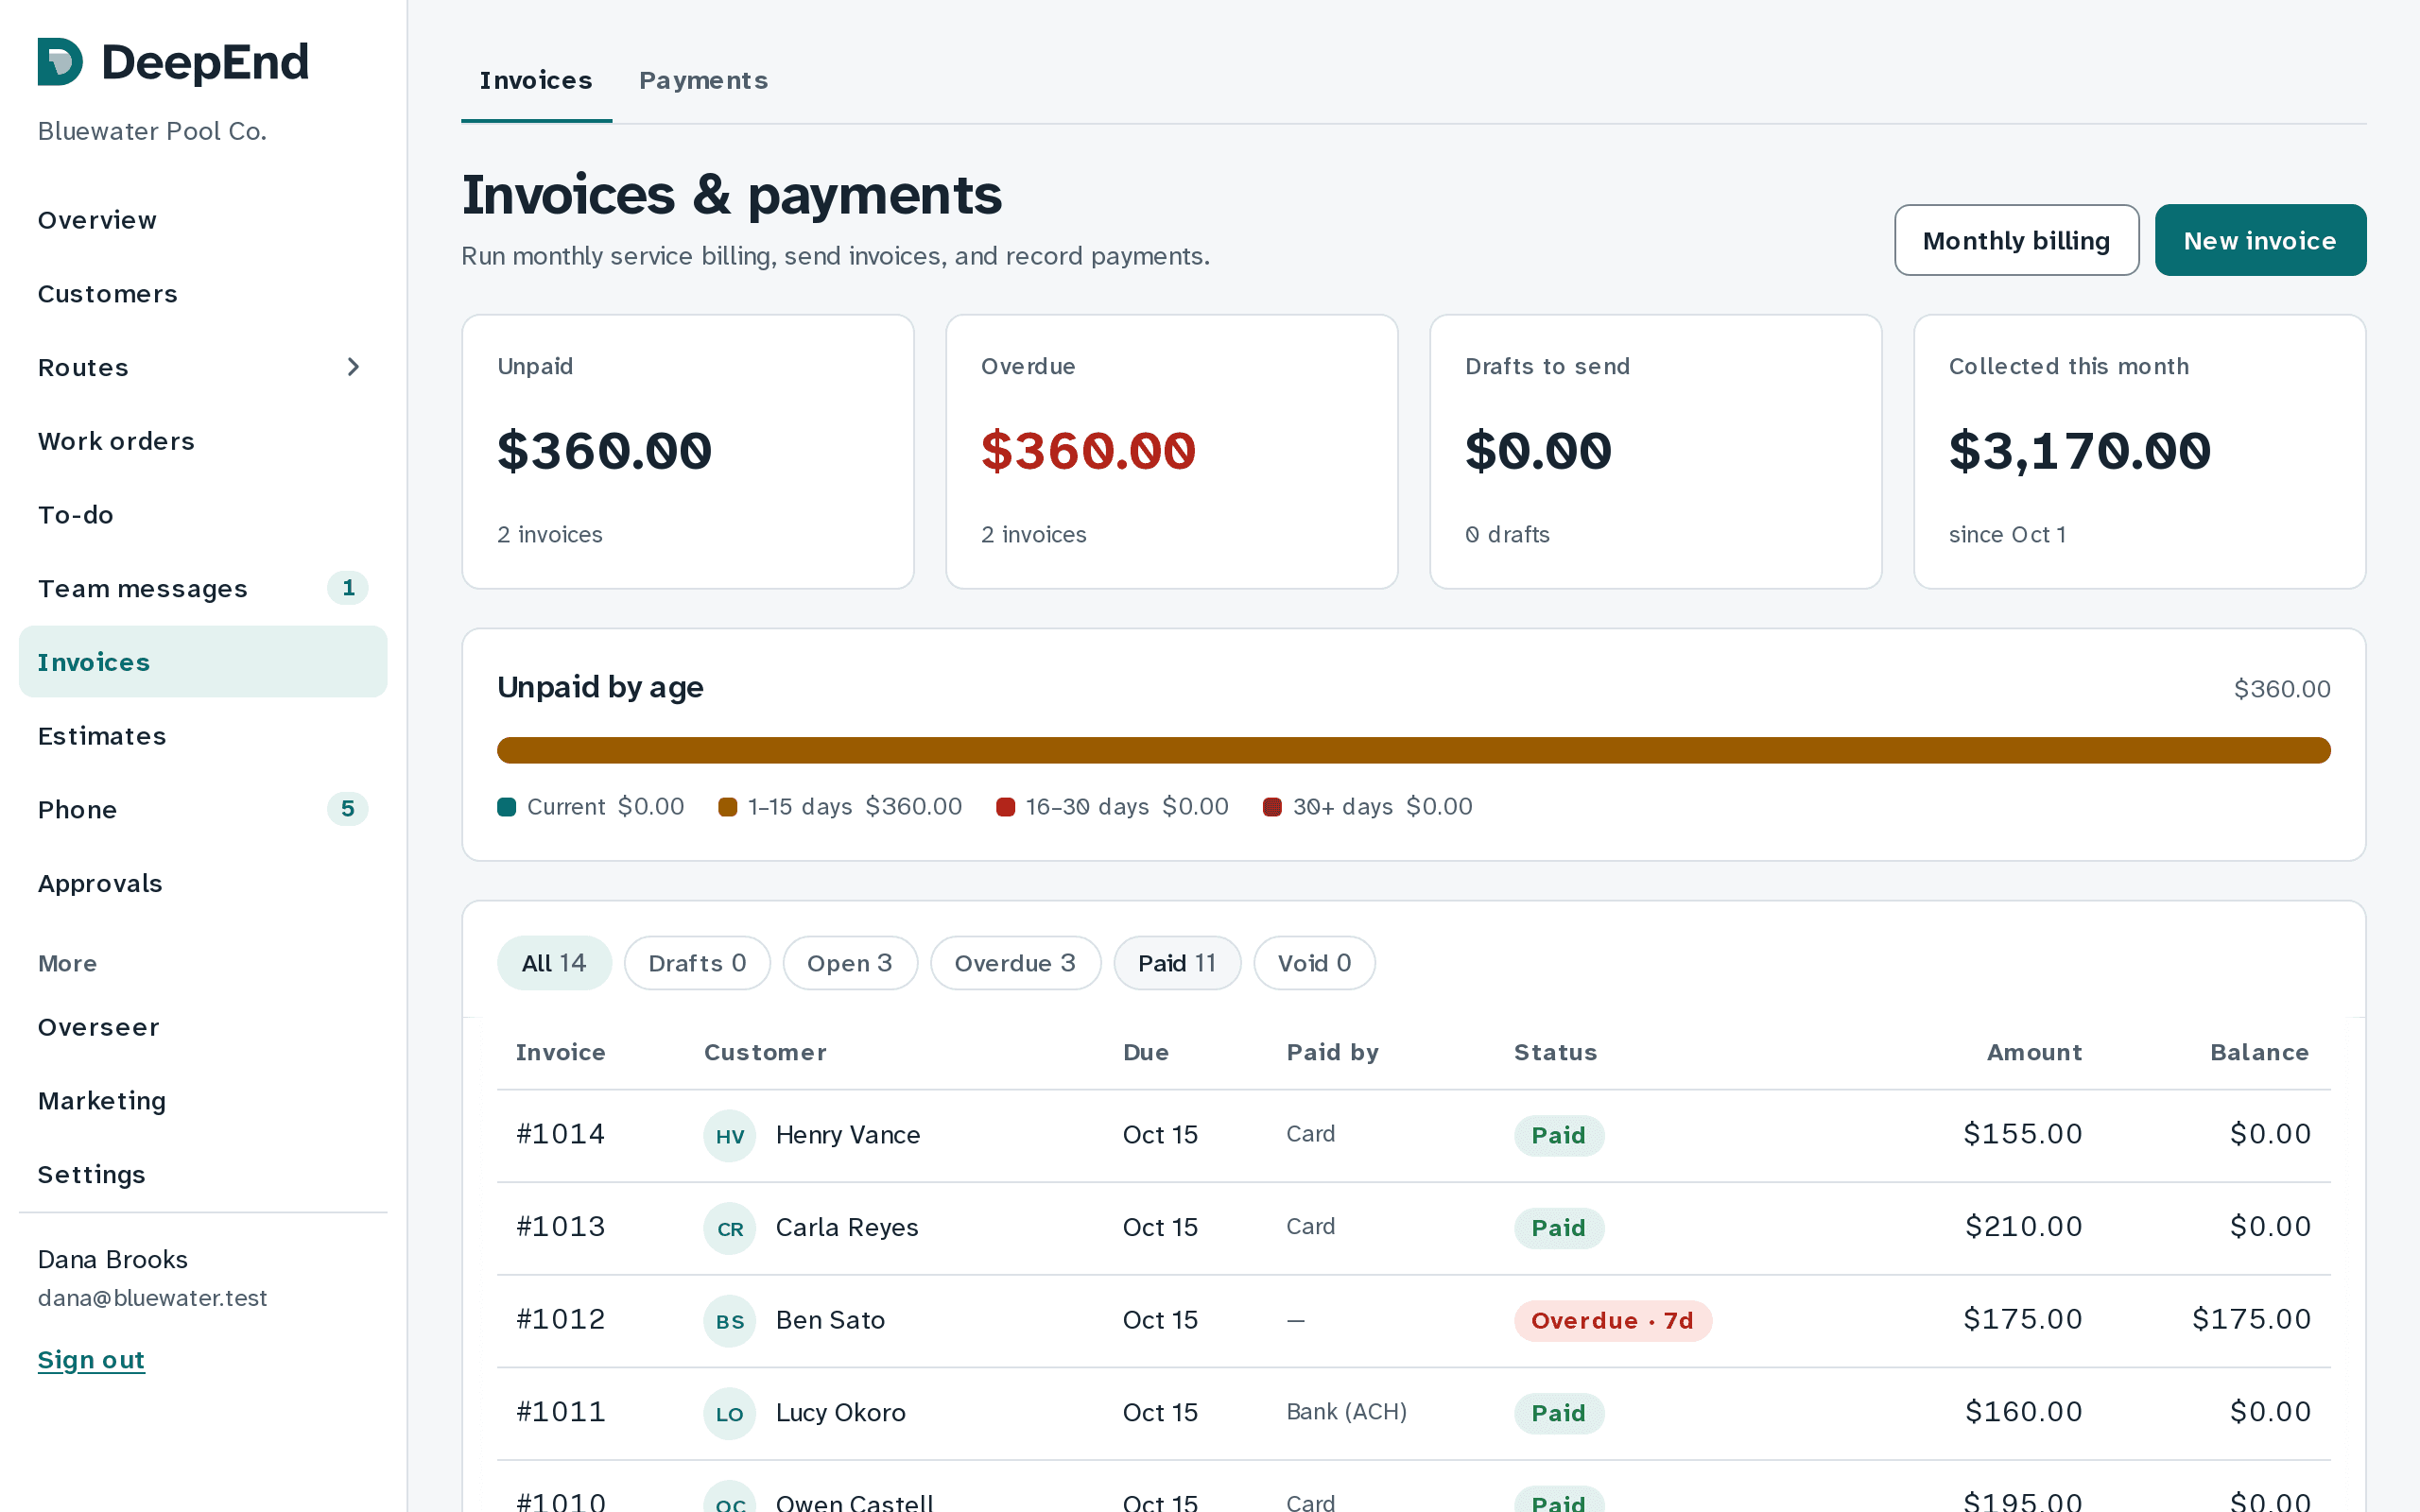Click Lucy Okoro's LO avatar
Viewport: 2420px width, 1512px height.
(x=730, y=1413)
